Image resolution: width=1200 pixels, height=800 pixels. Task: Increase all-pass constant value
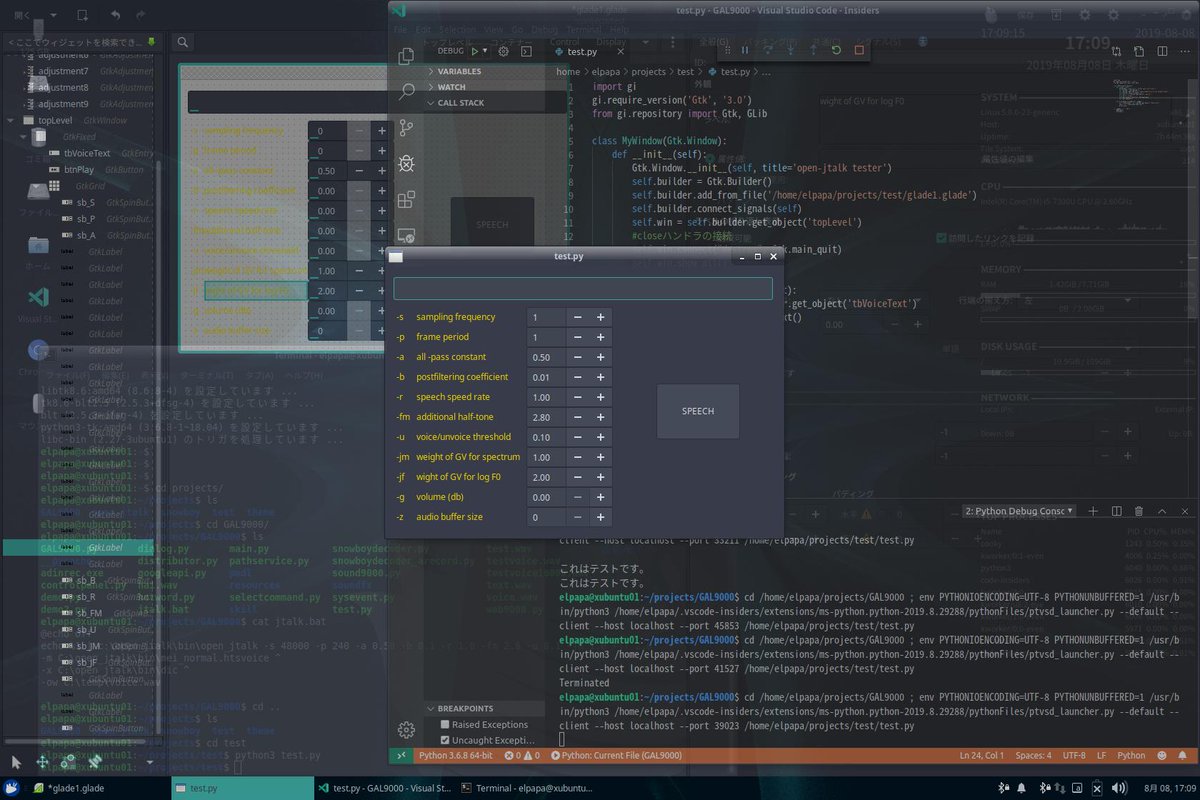pos(601,357)
